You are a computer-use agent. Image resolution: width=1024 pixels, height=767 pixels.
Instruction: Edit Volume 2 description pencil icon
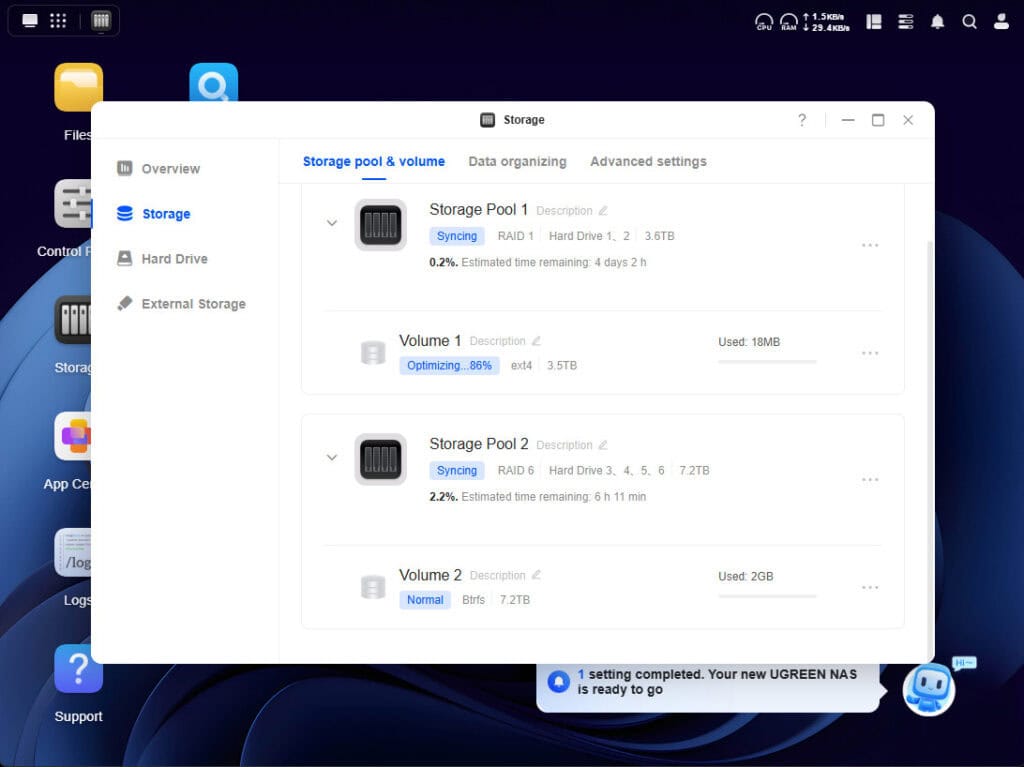click(536, 575)
